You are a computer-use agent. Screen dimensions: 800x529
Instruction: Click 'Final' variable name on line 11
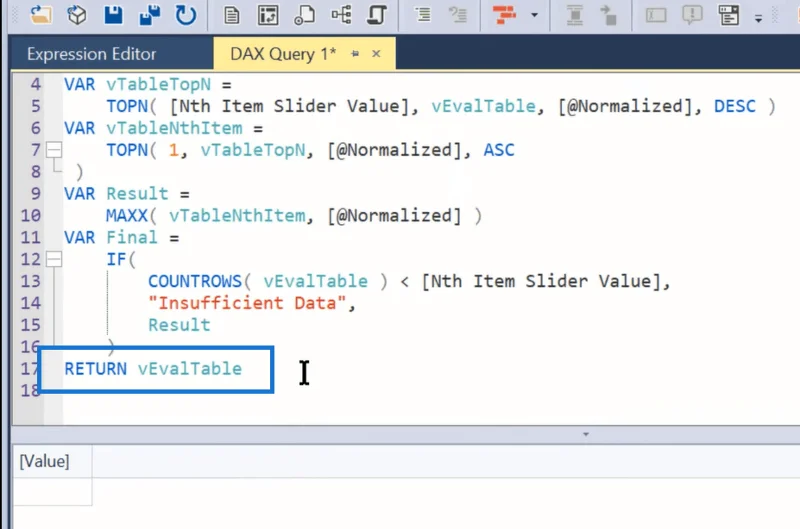pyautogui.click(x=132, y=238)
